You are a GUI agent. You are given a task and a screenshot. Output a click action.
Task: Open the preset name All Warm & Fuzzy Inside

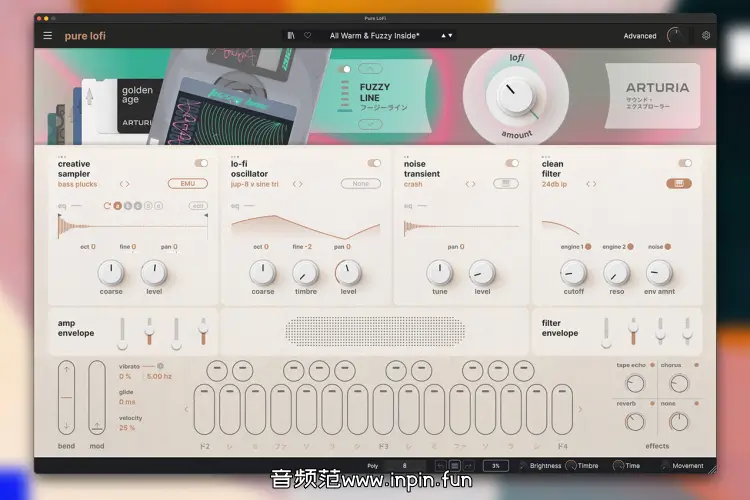374,36
